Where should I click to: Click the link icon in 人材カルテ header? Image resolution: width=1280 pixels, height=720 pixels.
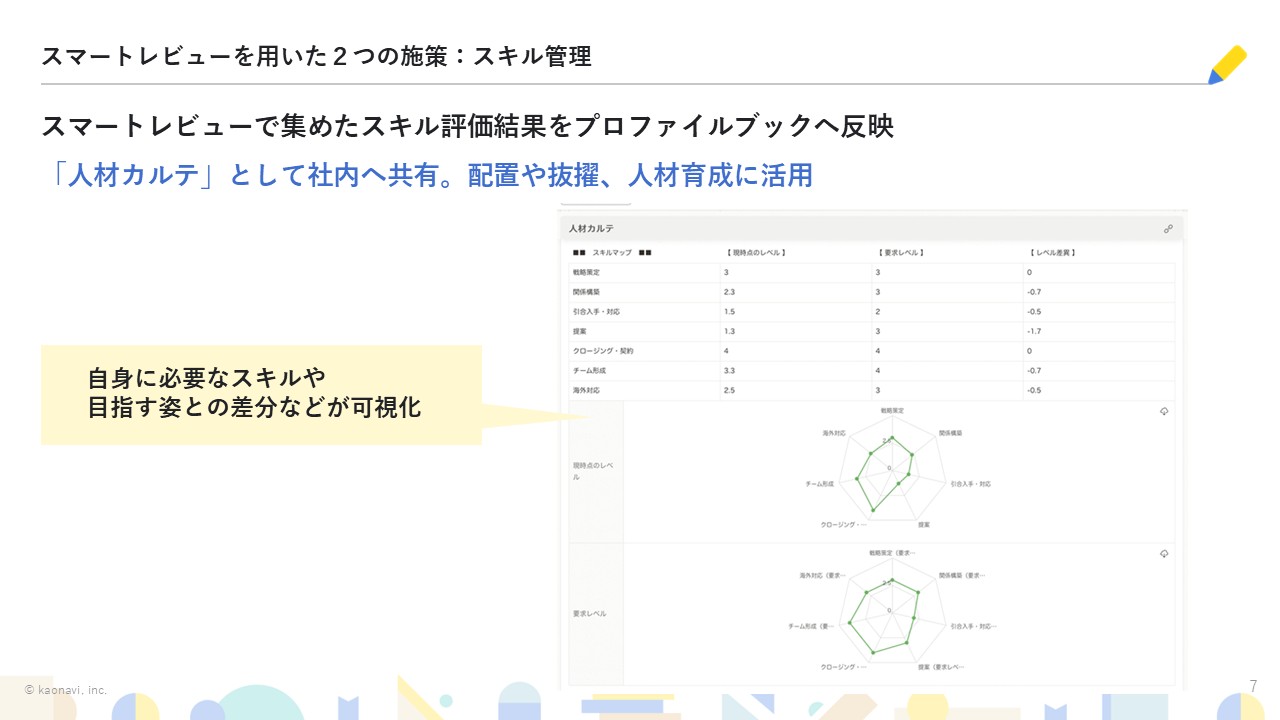click(x=1167, y=229)
